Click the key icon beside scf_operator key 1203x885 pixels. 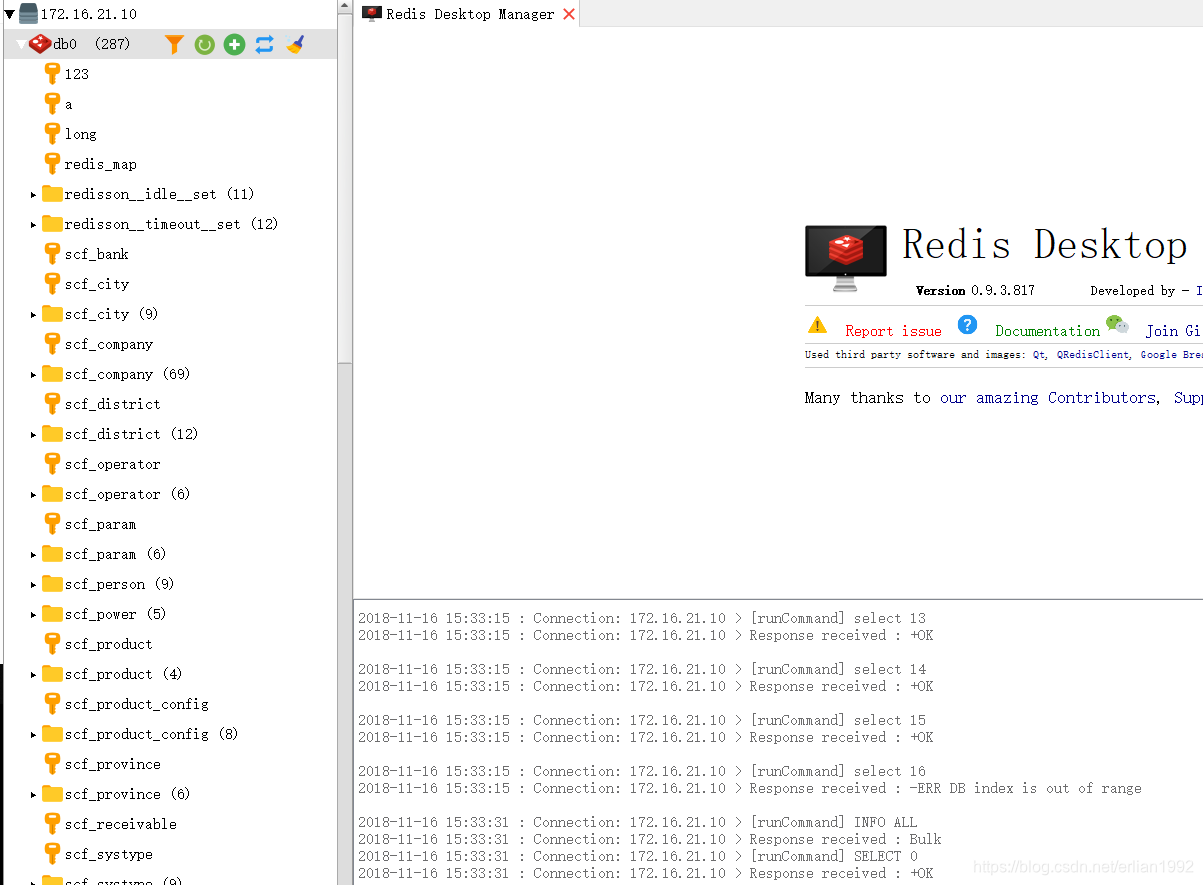click(52, 463)
